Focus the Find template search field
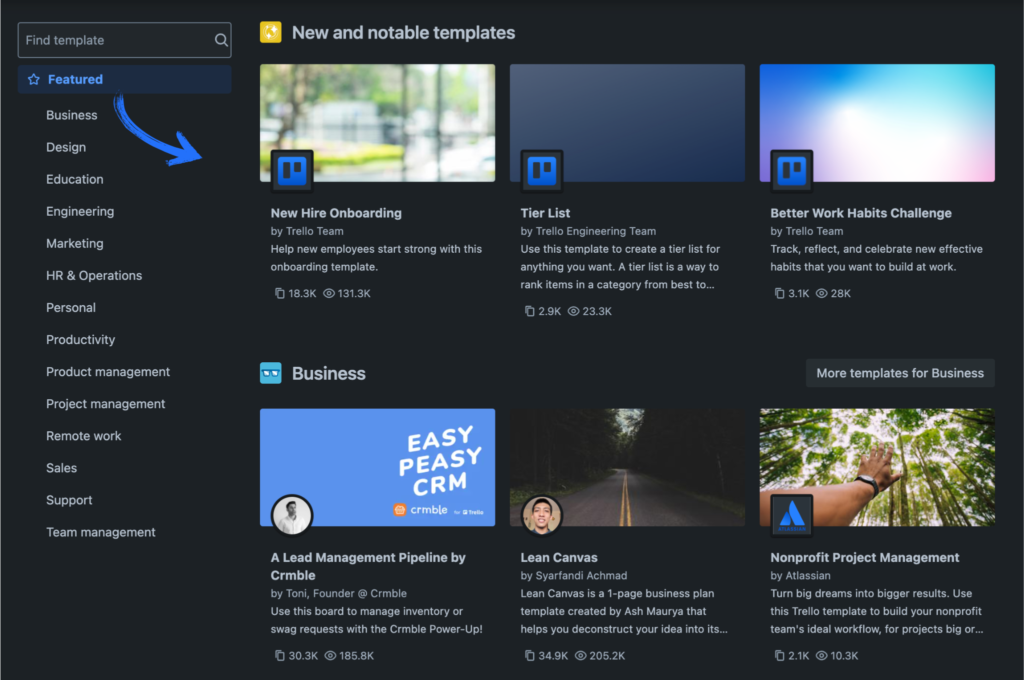 pos(124,40)
